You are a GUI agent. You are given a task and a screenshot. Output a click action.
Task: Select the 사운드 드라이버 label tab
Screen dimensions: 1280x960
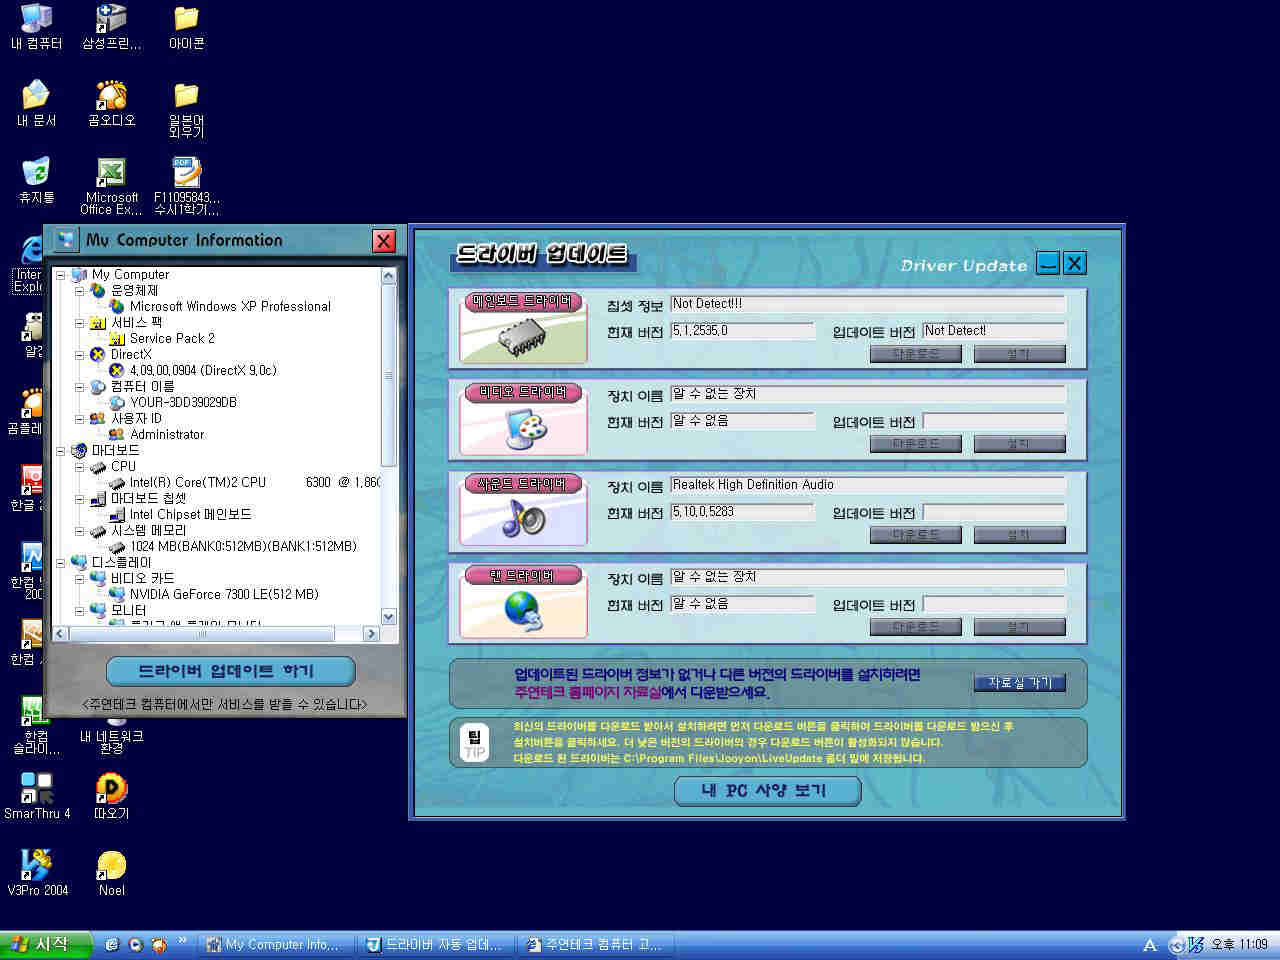522,484
